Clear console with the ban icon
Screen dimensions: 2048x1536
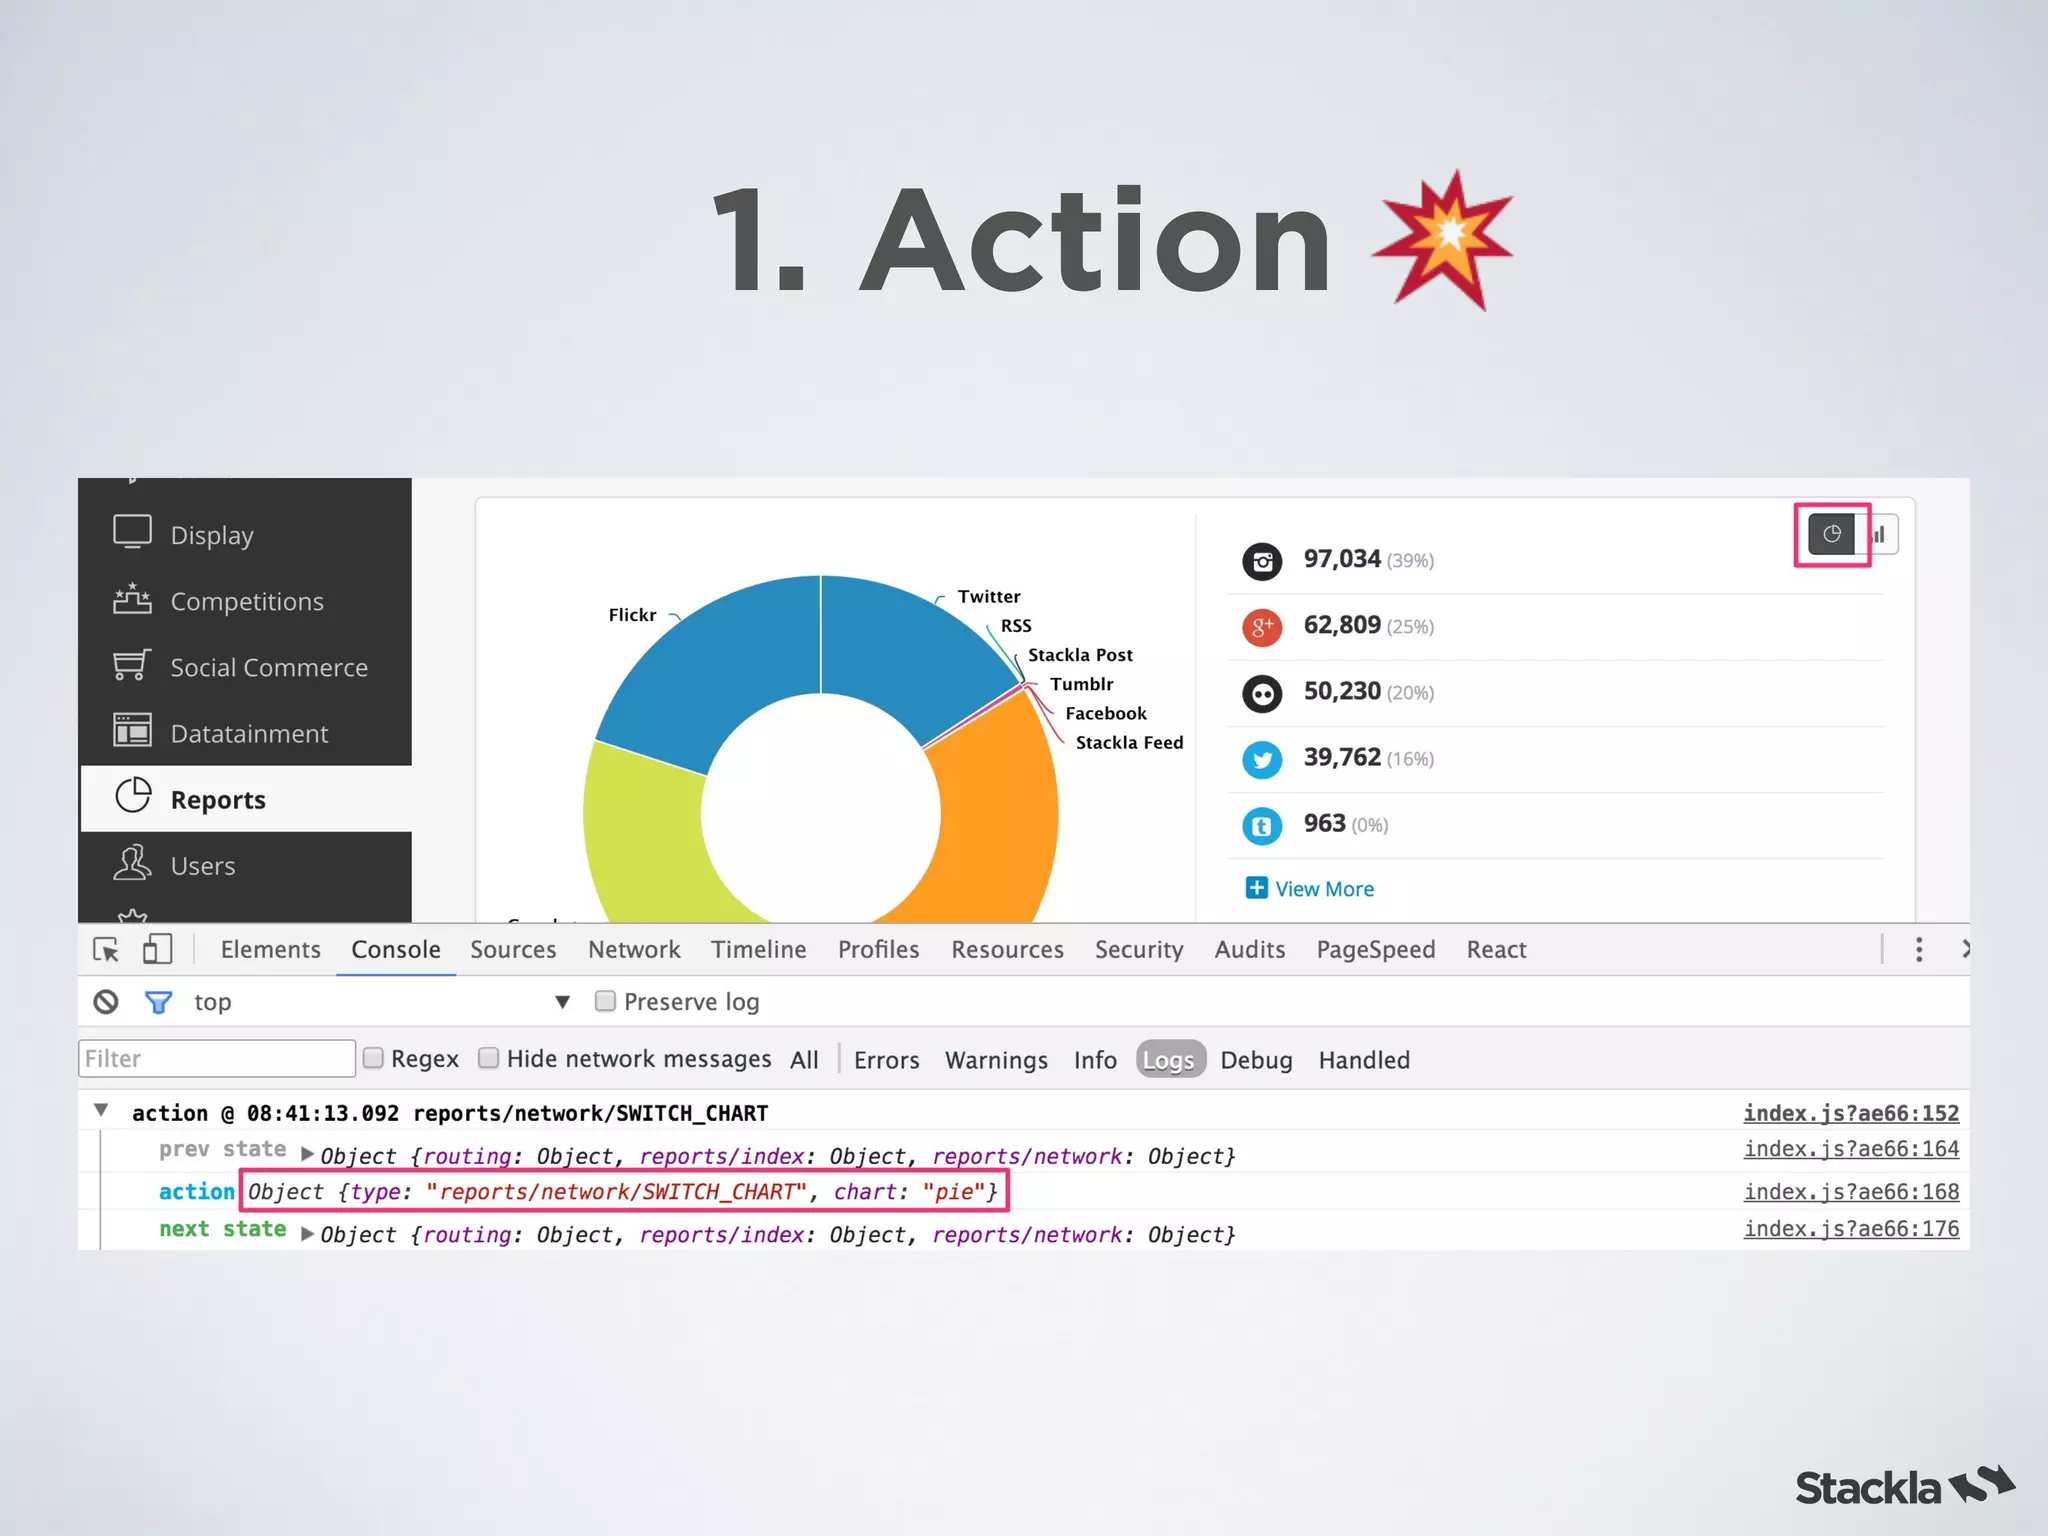[x=106, y=1001]
